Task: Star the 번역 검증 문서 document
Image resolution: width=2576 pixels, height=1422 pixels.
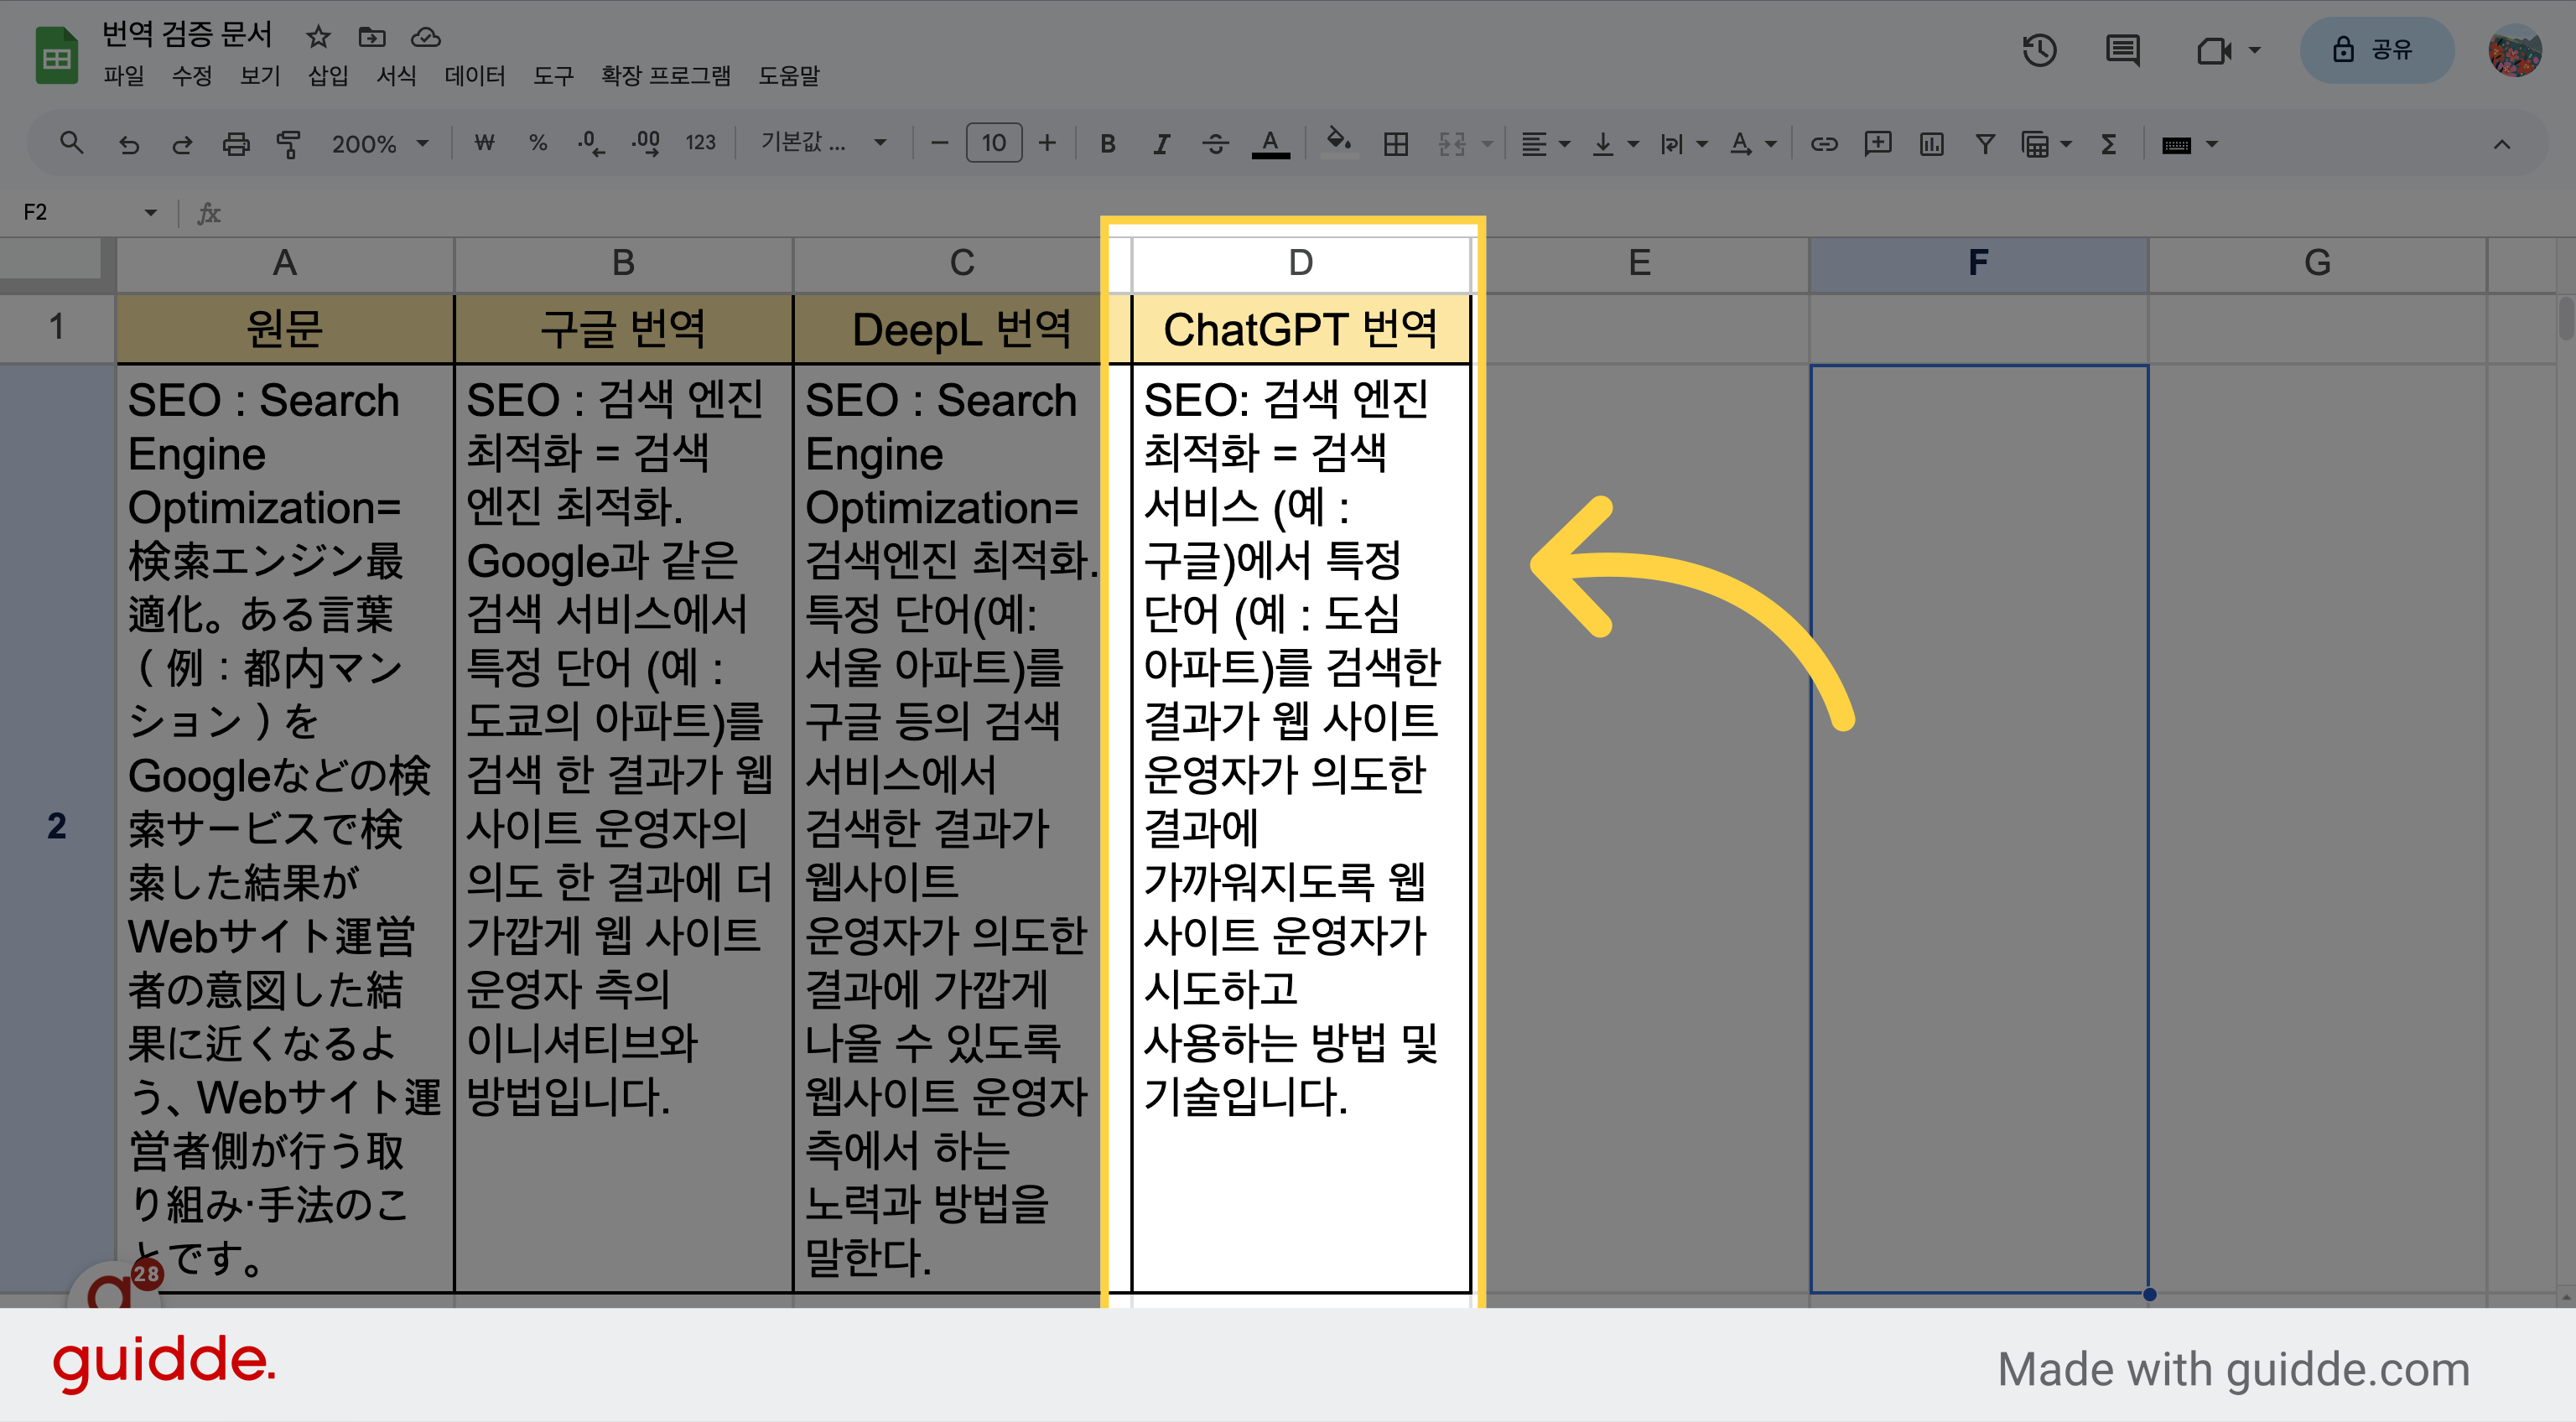Action: click(x=318, y=37)
